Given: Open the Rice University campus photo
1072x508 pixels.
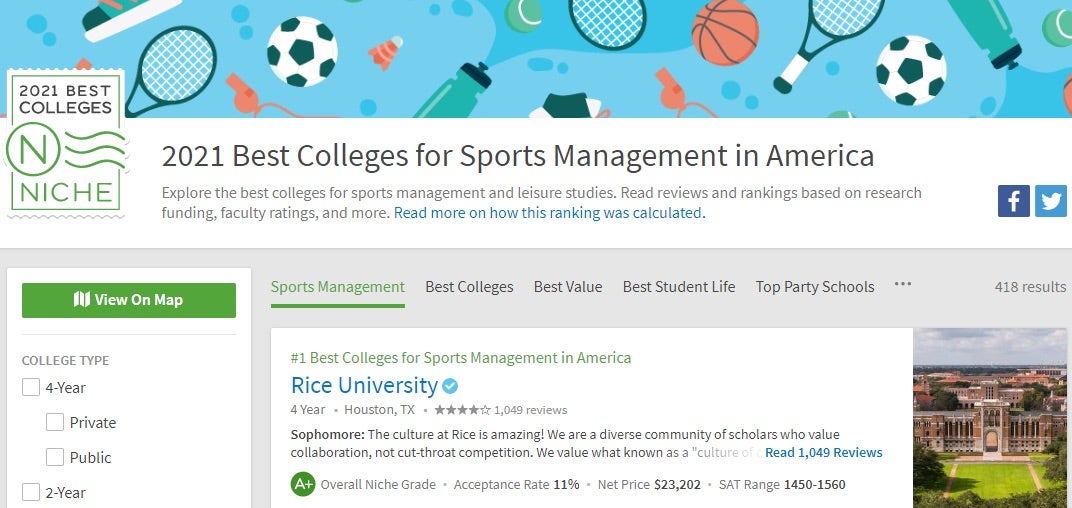Looking at the screenshot, I should tap(990, 418).
